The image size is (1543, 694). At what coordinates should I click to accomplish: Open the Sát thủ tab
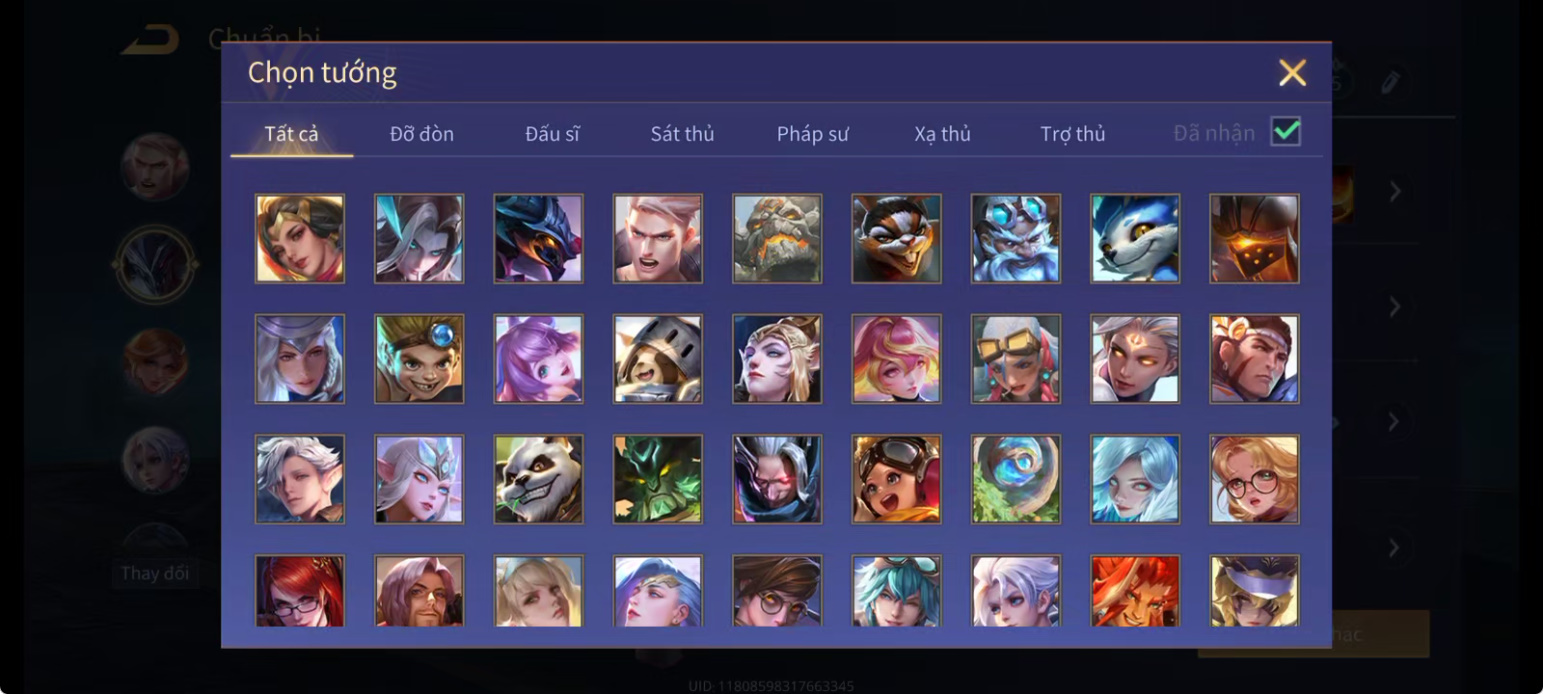(x=683, y=134)
